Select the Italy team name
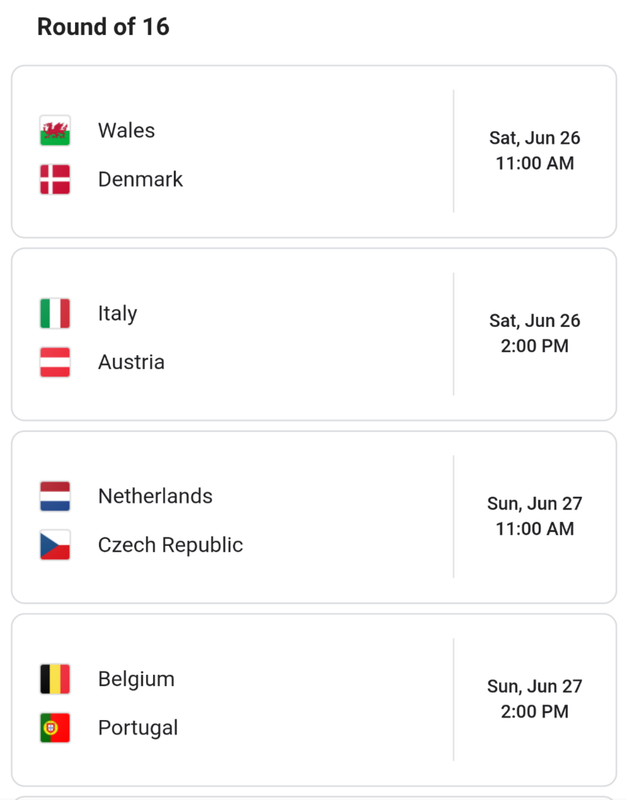The image size is (627, 800). point(117,313)
